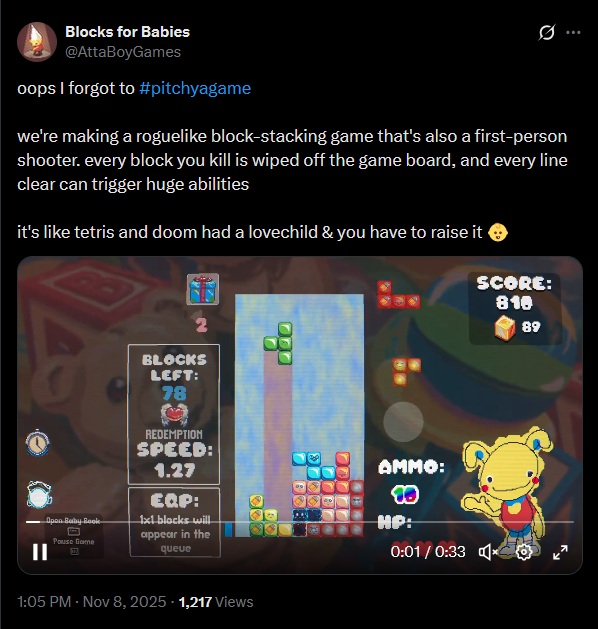Seek along the video progress bar

[300, 522]
